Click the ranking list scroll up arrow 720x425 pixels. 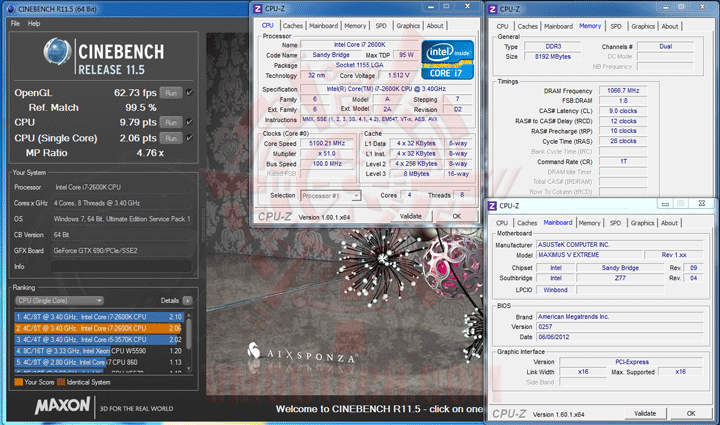click(x=188, y=315)
